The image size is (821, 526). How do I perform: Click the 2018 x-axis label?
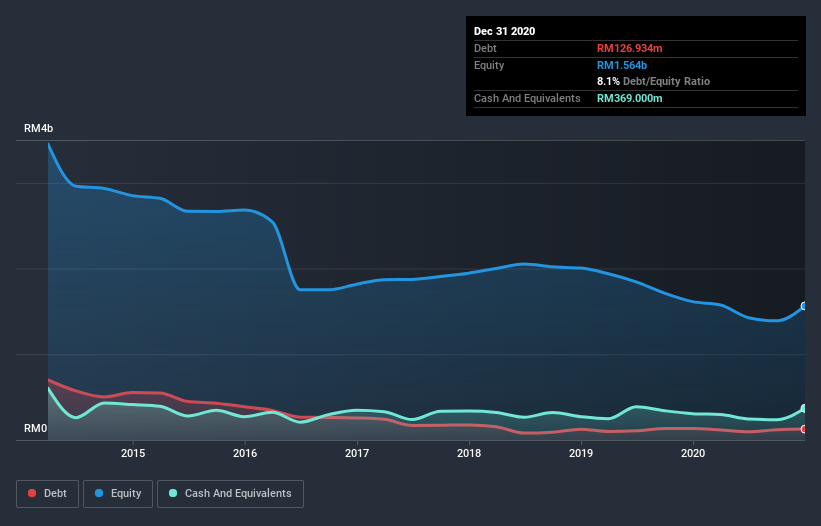click(469, 453)
